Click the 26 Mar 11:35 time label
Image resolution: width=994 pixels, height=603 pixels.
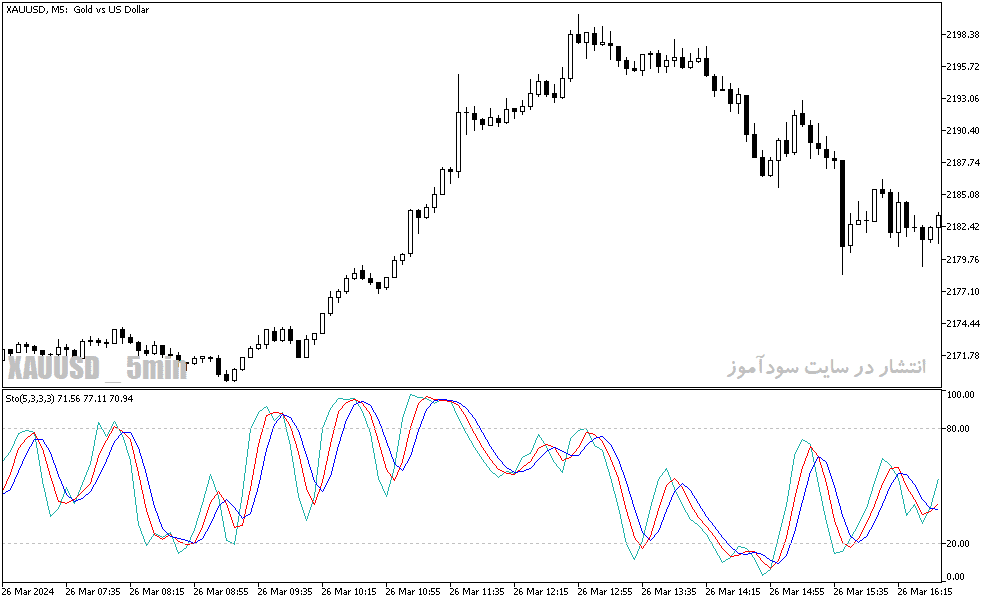click(476, 592)
